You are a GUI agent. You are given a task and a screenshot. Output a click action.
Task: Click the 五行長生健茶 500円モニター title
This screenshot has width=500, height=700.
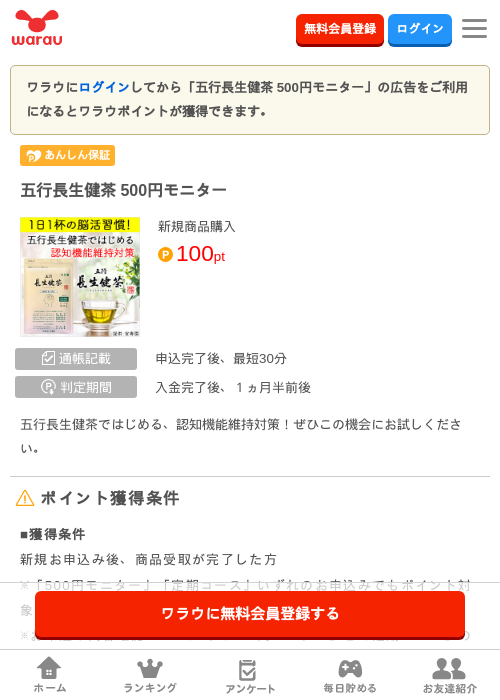click(x=124, y=190)
